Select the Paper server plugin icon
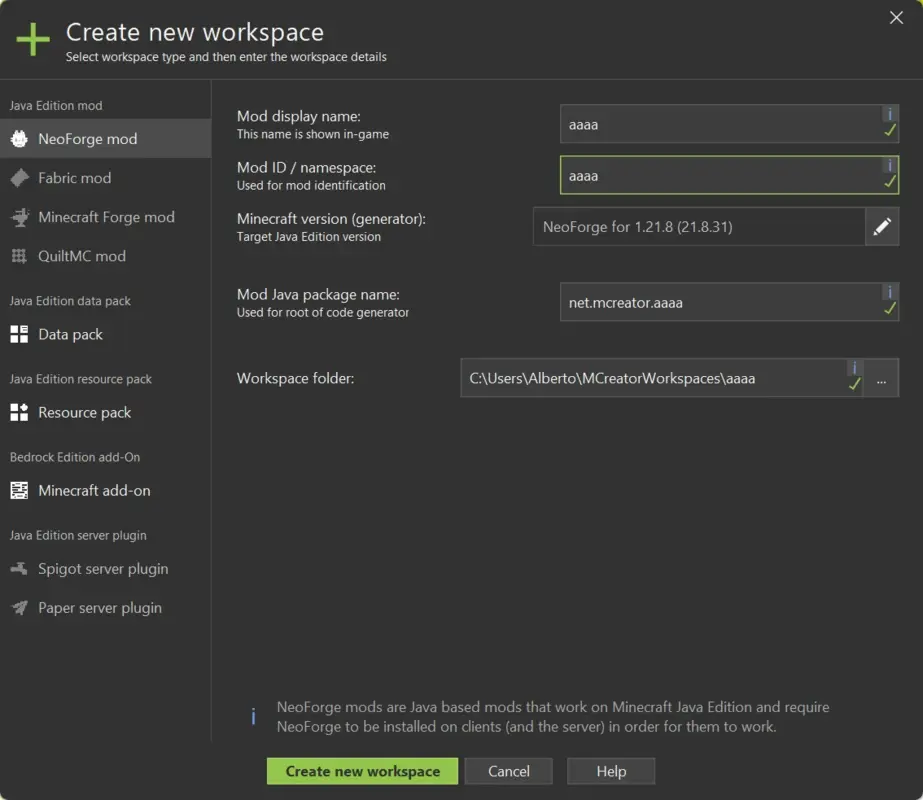 (21, 607)
